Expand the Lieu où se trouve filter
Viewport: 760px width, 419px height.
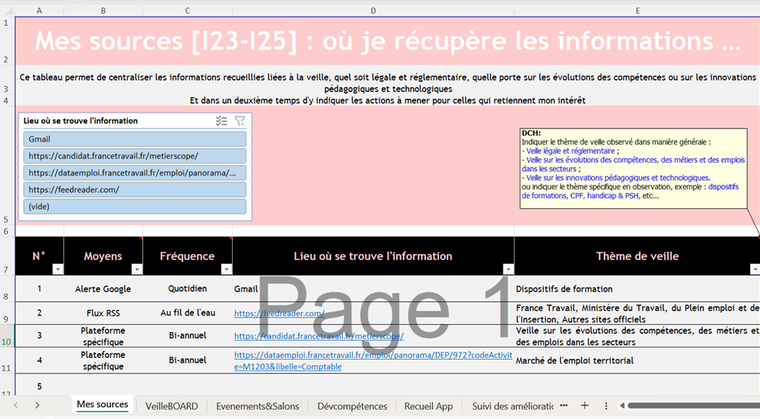[507, 270]
